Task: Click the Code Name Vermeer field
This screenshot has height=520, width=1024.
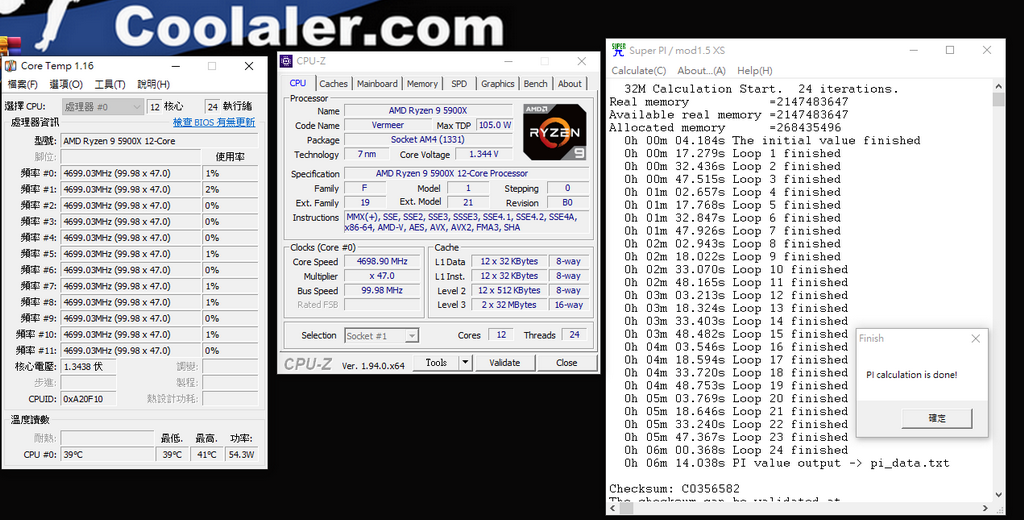Action: pos(388,125)
